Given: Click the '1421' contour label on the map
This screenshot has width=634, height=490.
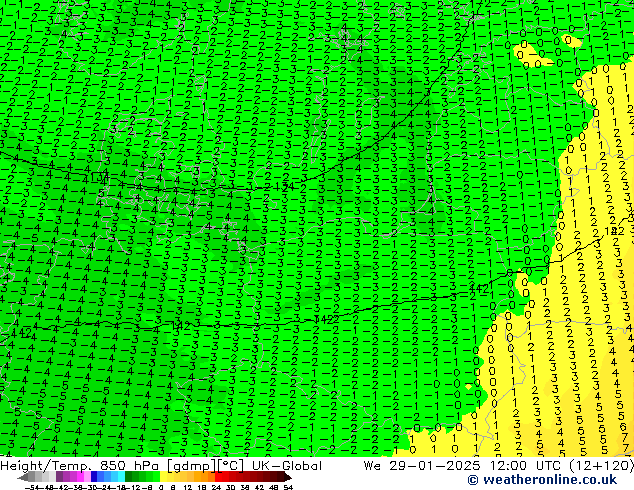Looking at the screenshot, I should coord(480,288).
